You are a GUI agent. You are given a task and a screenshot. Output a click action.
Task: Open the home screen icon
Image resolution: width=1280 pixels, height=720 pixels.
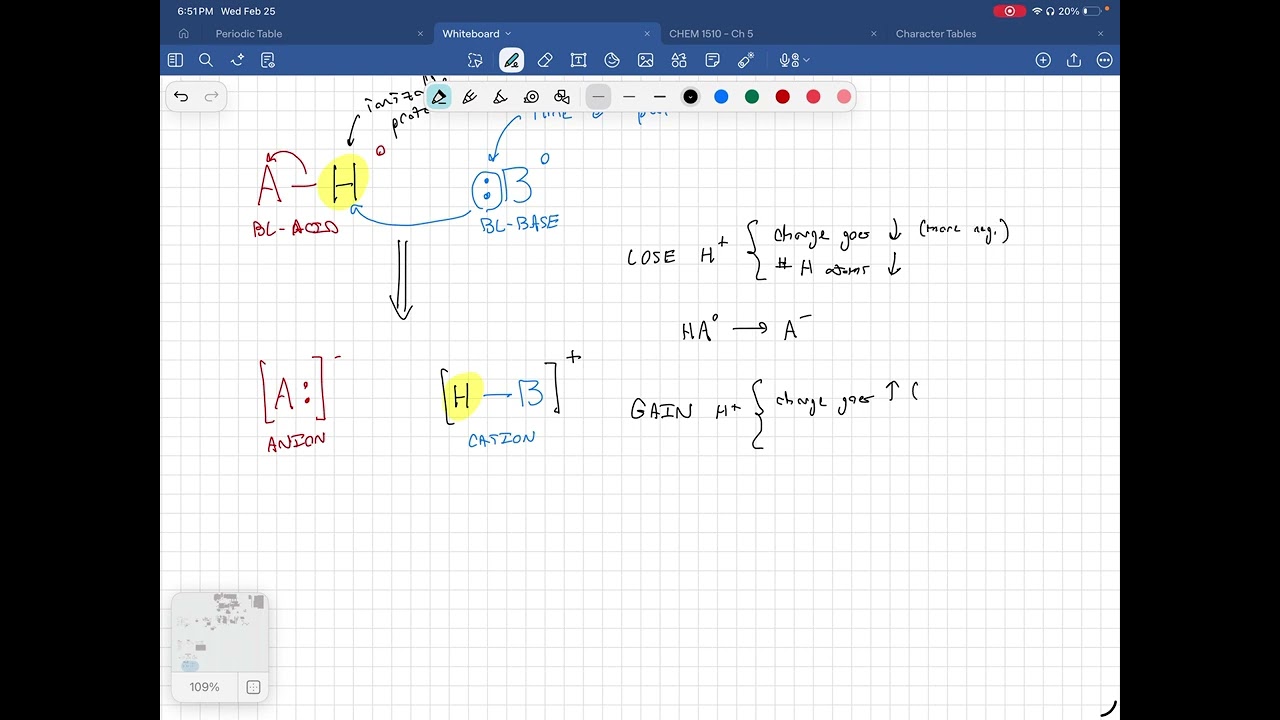(x=183, y=34)
